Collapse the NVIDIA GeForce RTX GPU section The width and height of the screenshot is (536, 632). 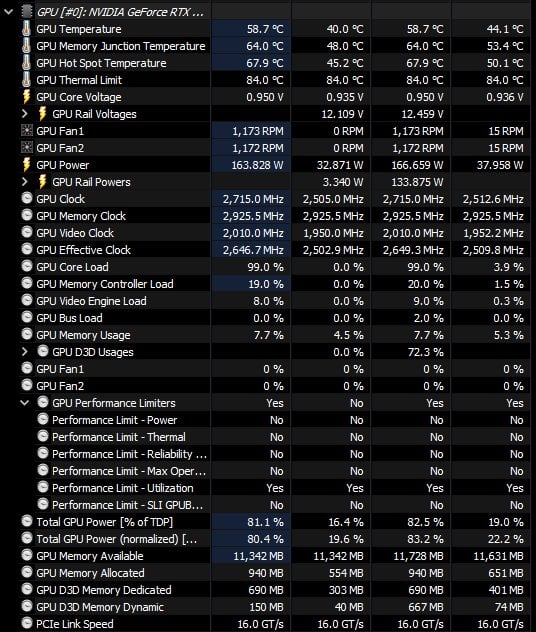(x=8, y=12)
